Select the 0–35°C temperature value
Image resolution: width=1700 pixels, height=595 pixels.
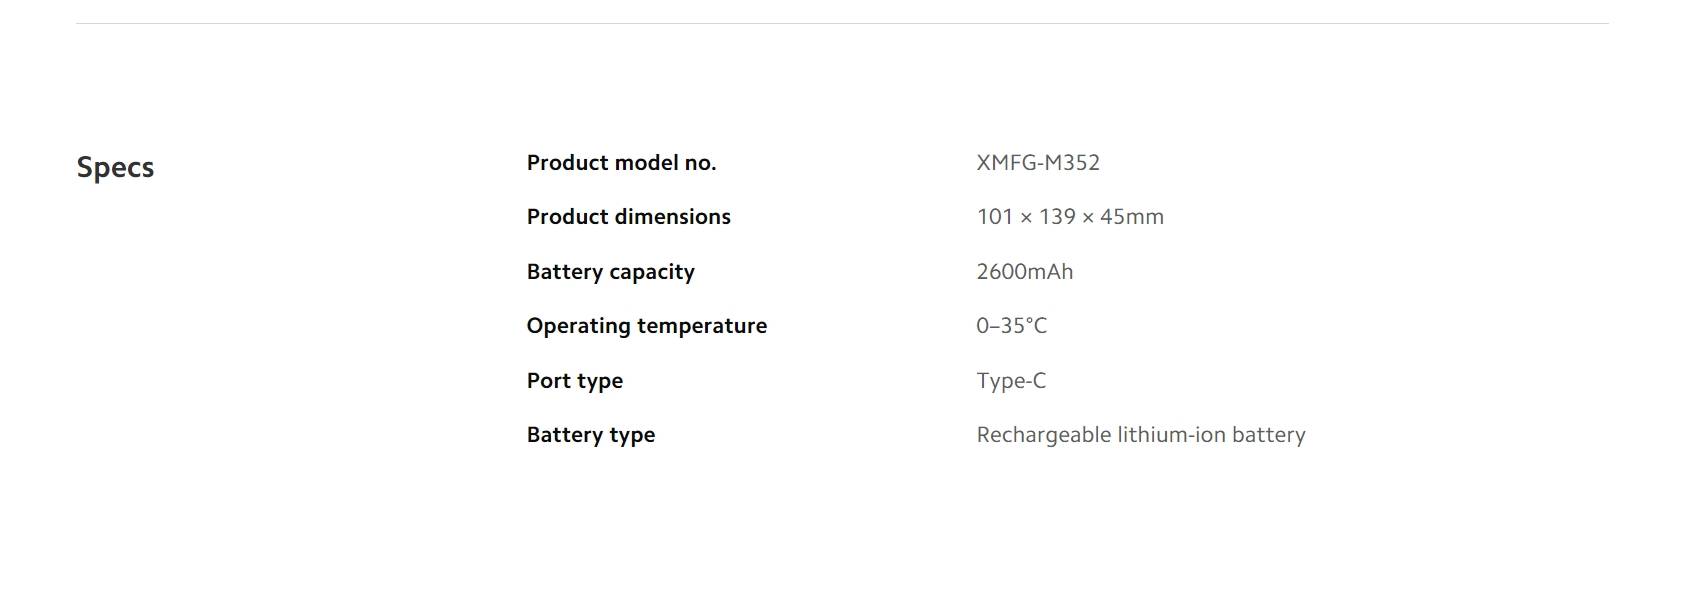[1011, 326]
